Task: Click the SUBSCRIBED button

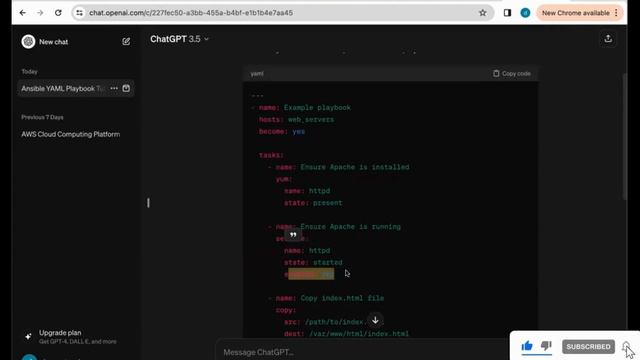Action: (588, 347)
